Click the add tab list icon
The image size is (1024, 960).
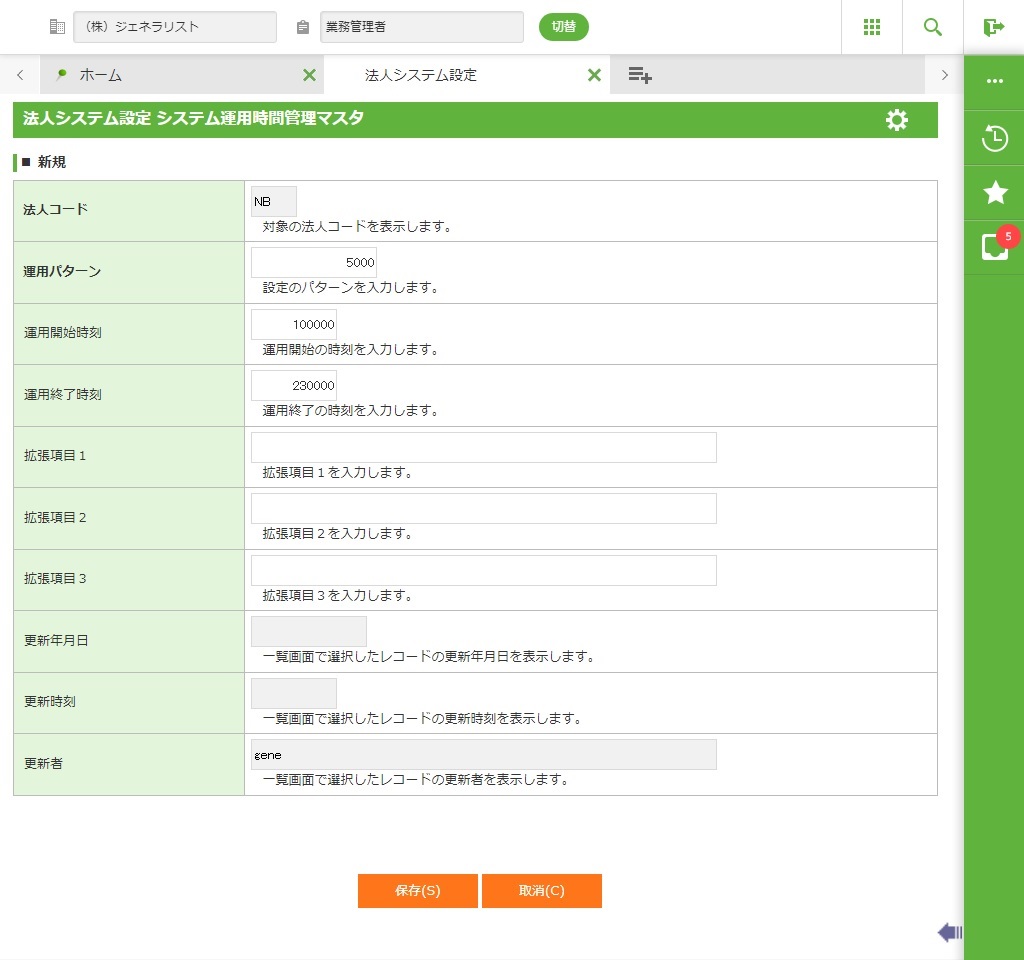[x=640, y=75]
